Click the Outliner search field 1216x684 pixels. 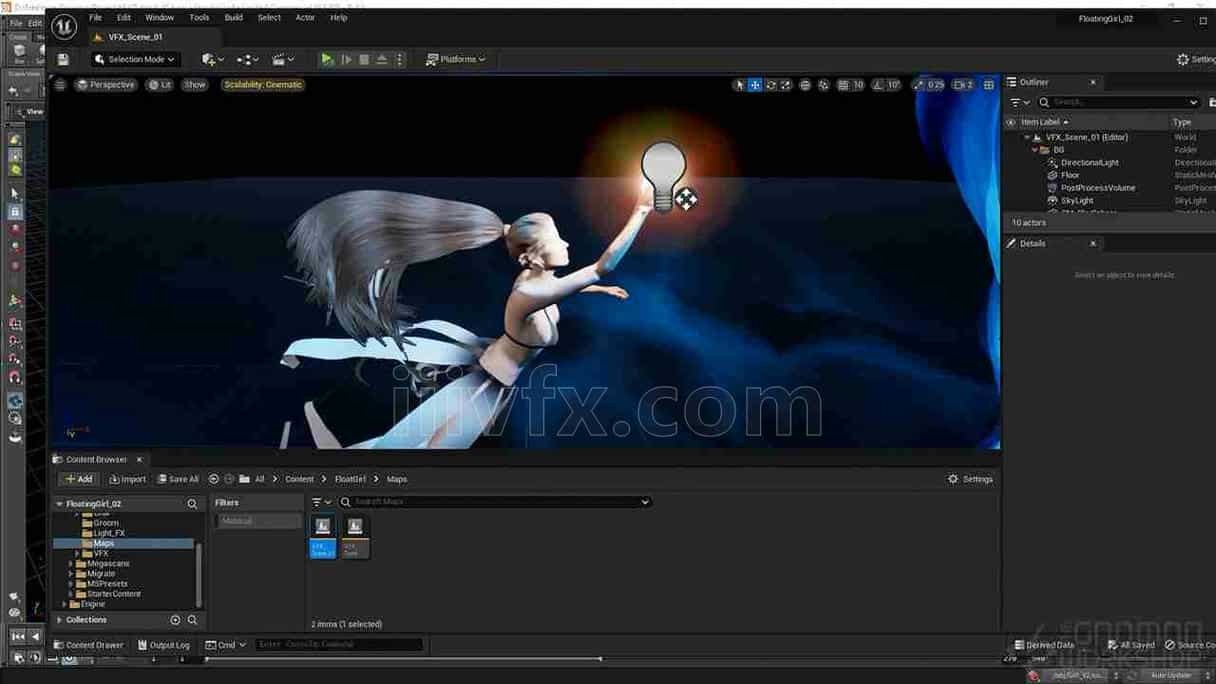coord(1118,102)
